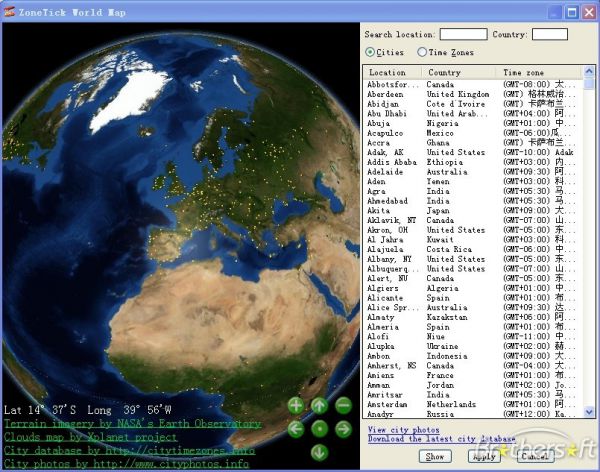Open Clouds map by Xplanet project link
Image resolution: width=600 pixels, height=472 pixels.
click(90, 437)
